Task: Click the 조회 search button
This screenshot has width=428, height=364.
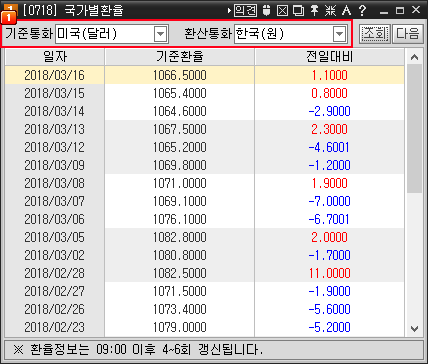Action: click(x=375, y=33)
